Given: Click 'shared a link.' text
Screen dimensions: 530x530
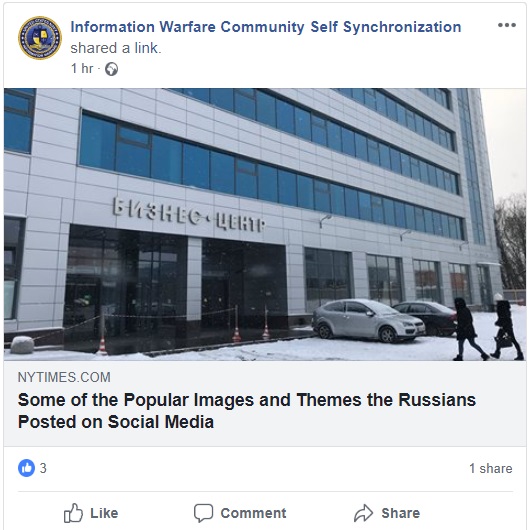Looking at the screenshot, I should click(116, 48).
